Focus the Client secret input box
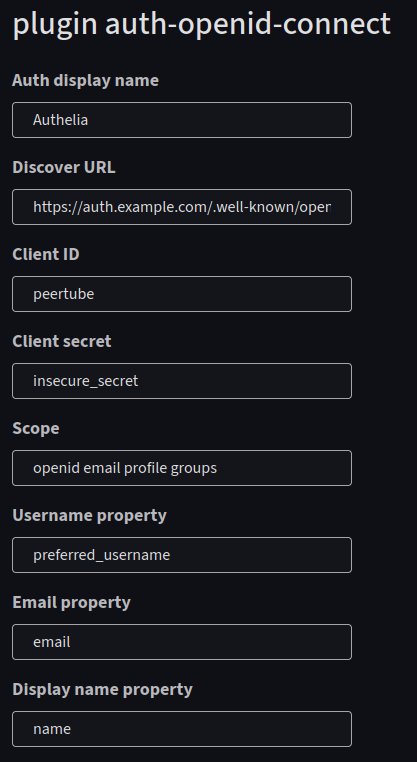 tap(182, 381)
